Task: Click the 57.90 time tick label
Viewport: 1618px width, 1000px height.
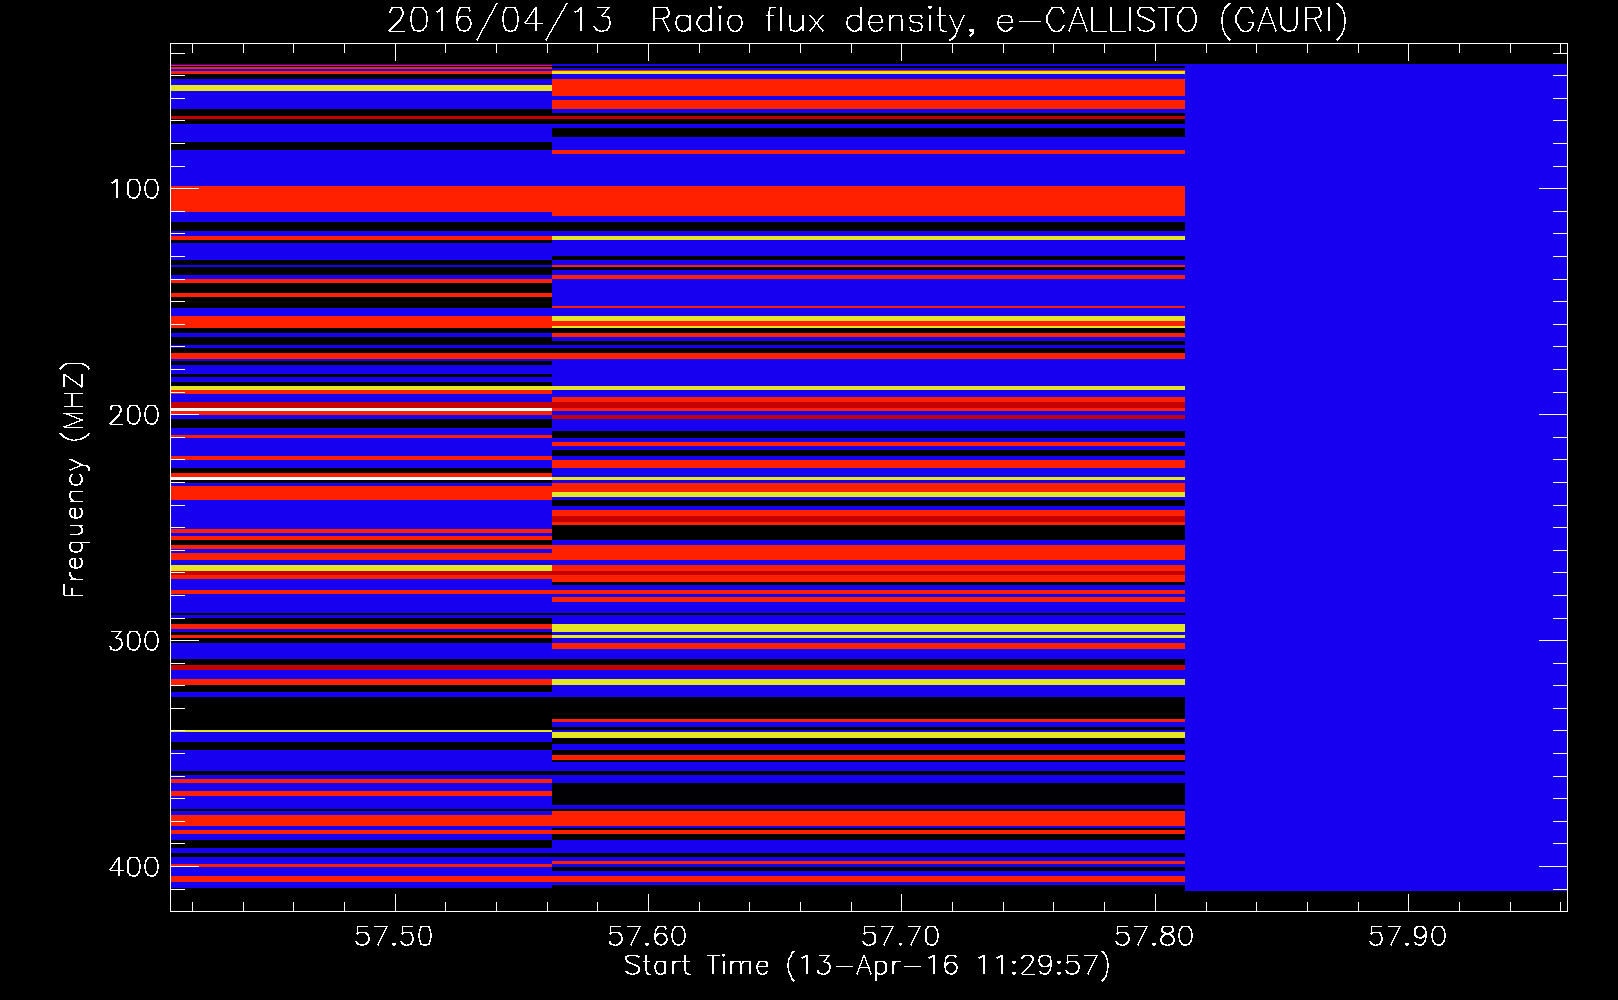Action: click(1408, 937)
